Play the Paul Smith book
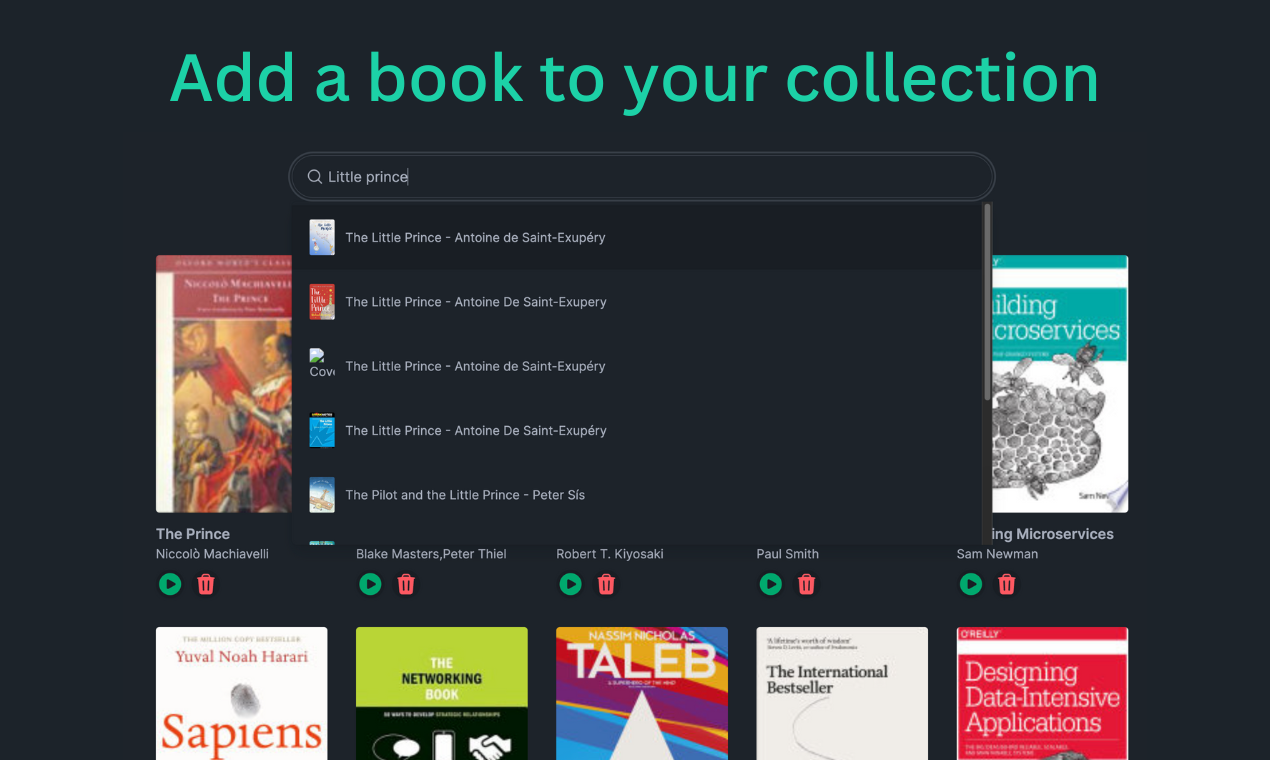 pyautogui.click(x=770, y=584)
